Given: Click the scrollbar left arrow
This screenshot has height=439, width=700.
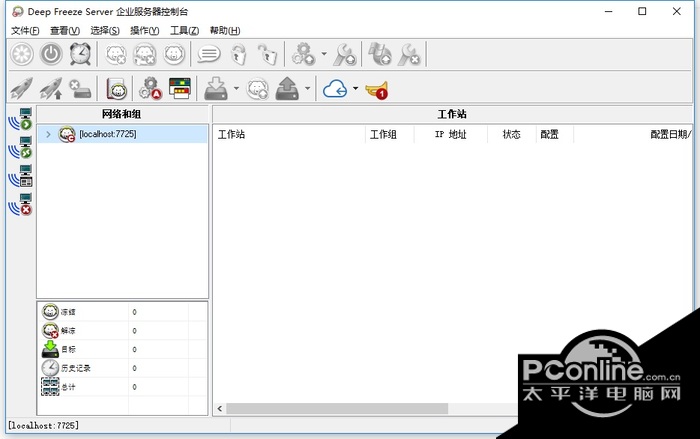Looking at the screenshot, I should tap(220, 408).
